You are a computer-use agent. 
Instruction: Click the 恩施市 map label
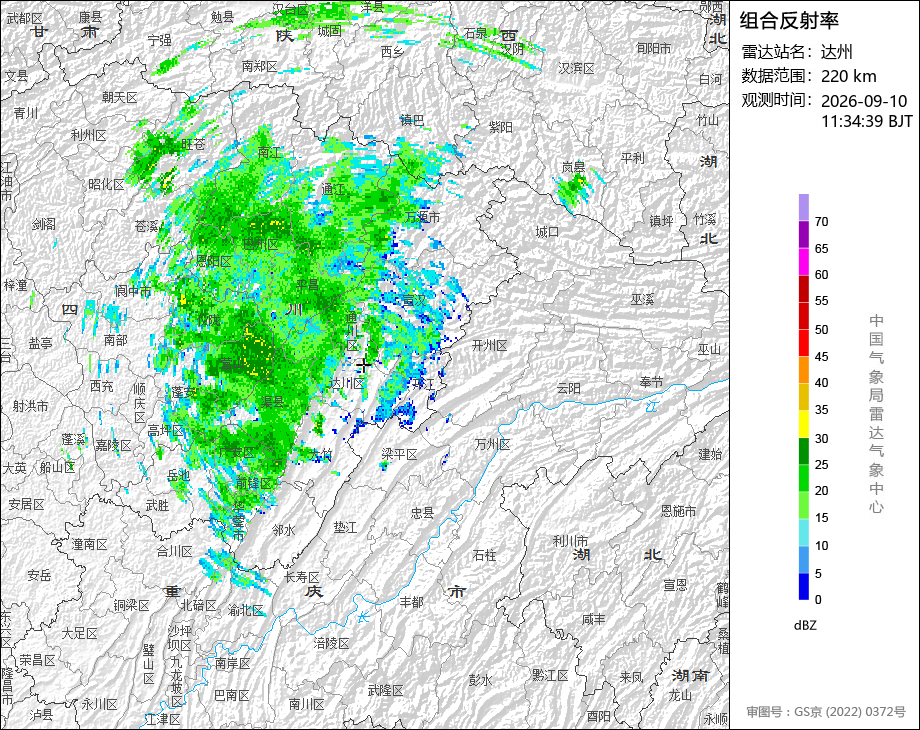pos(678,511)
